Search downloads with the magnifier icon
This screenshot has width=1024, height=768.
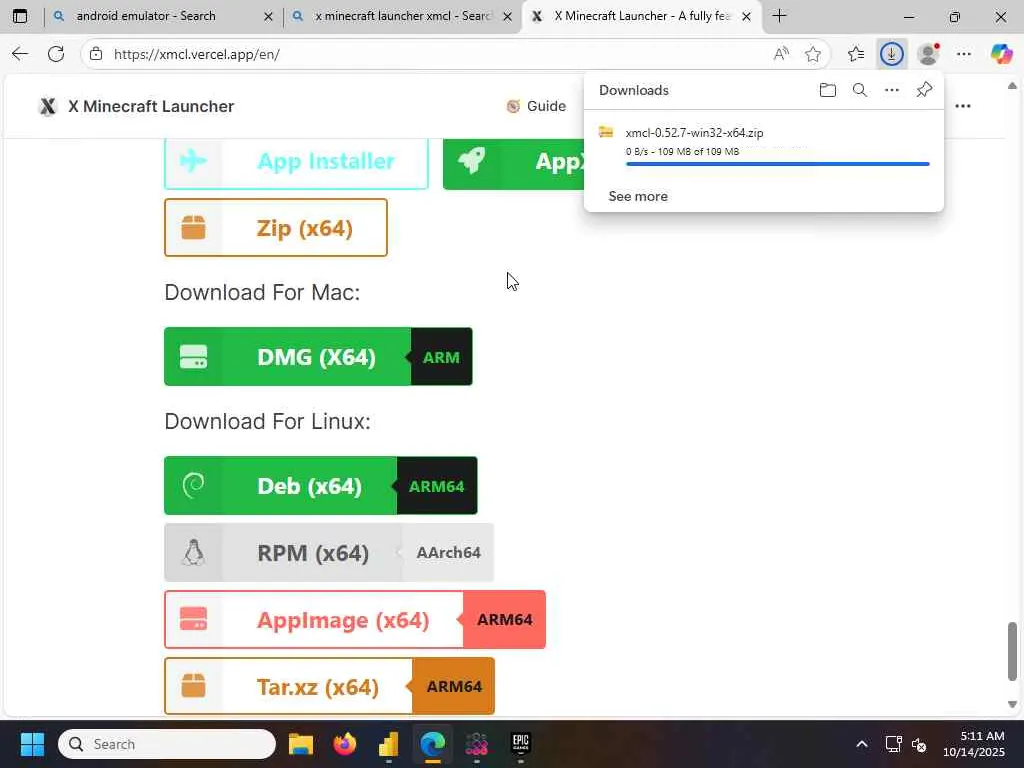[860, 90]
